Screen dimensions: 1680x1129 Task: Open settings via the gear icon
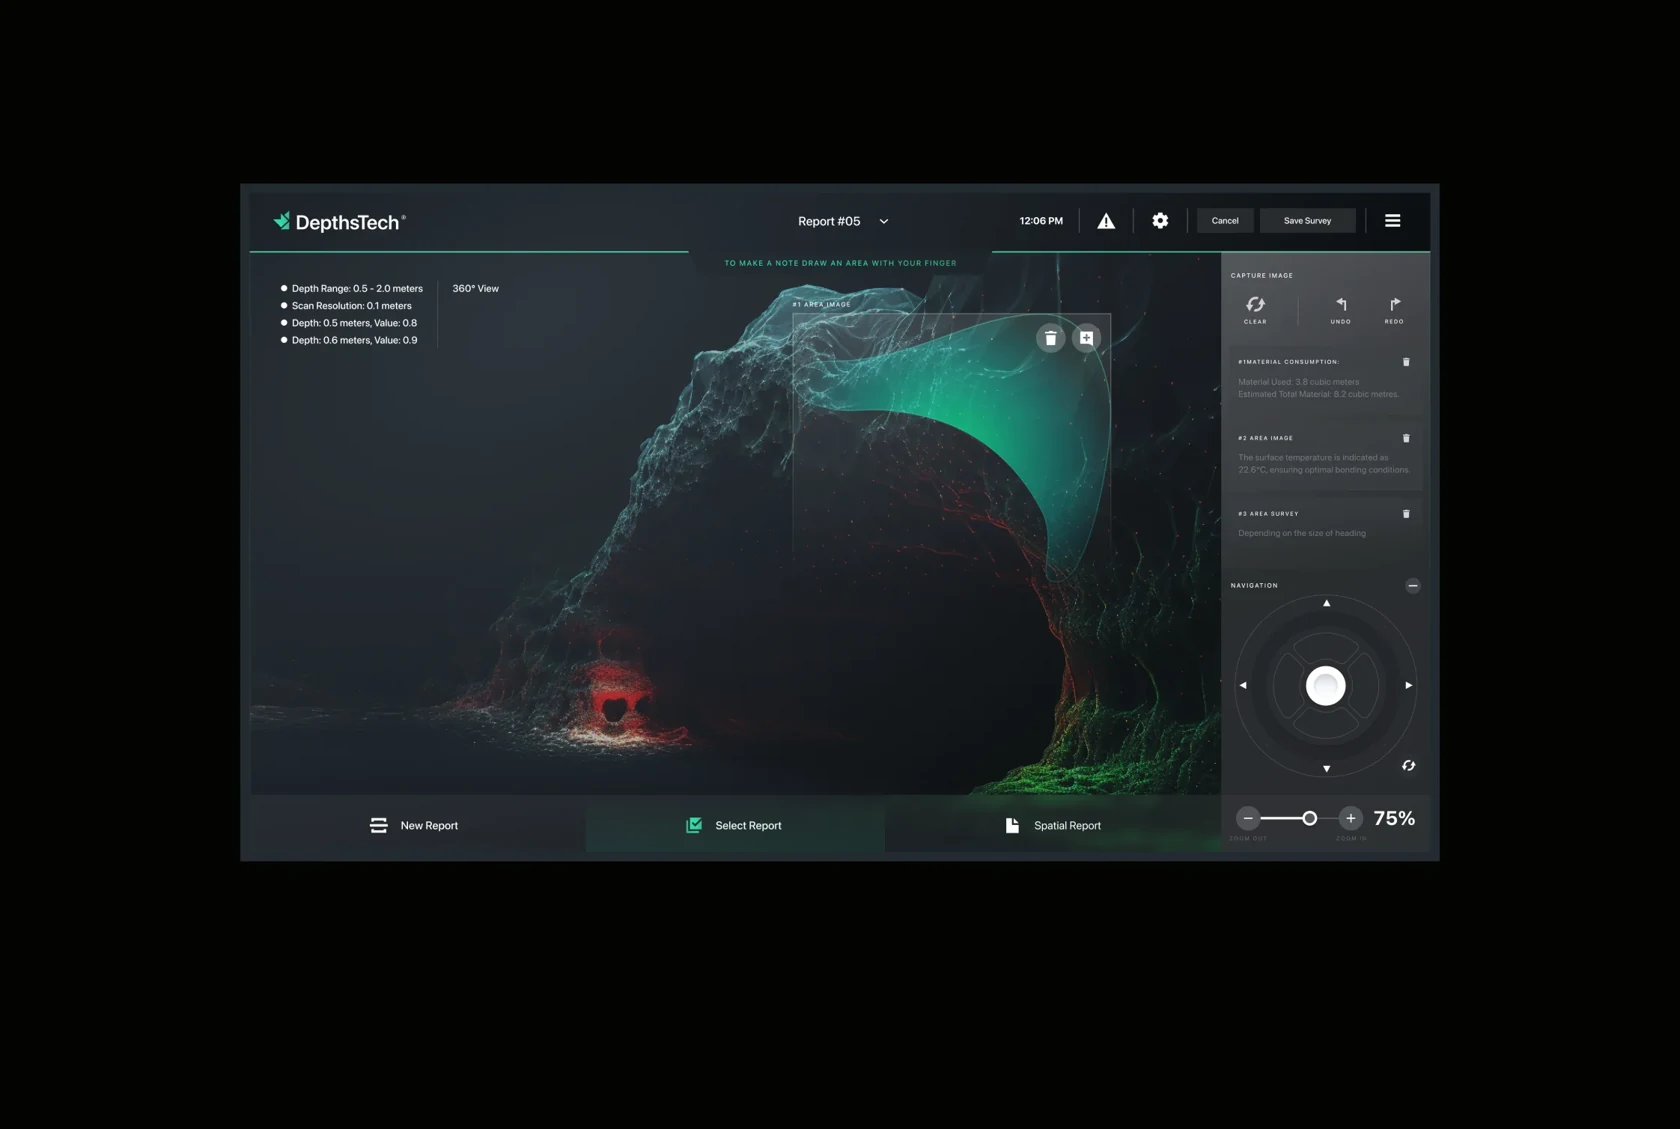1160,221
